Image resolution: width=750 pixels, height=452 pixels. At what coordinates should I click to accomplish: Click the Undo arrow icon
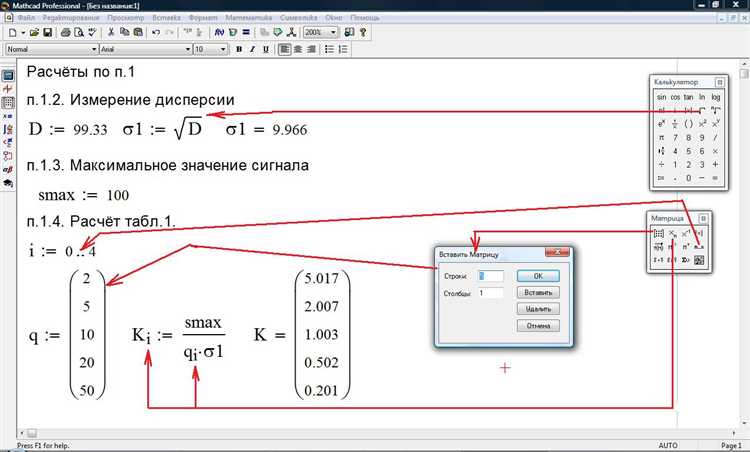pyautogui.click(x=157, y=33)
